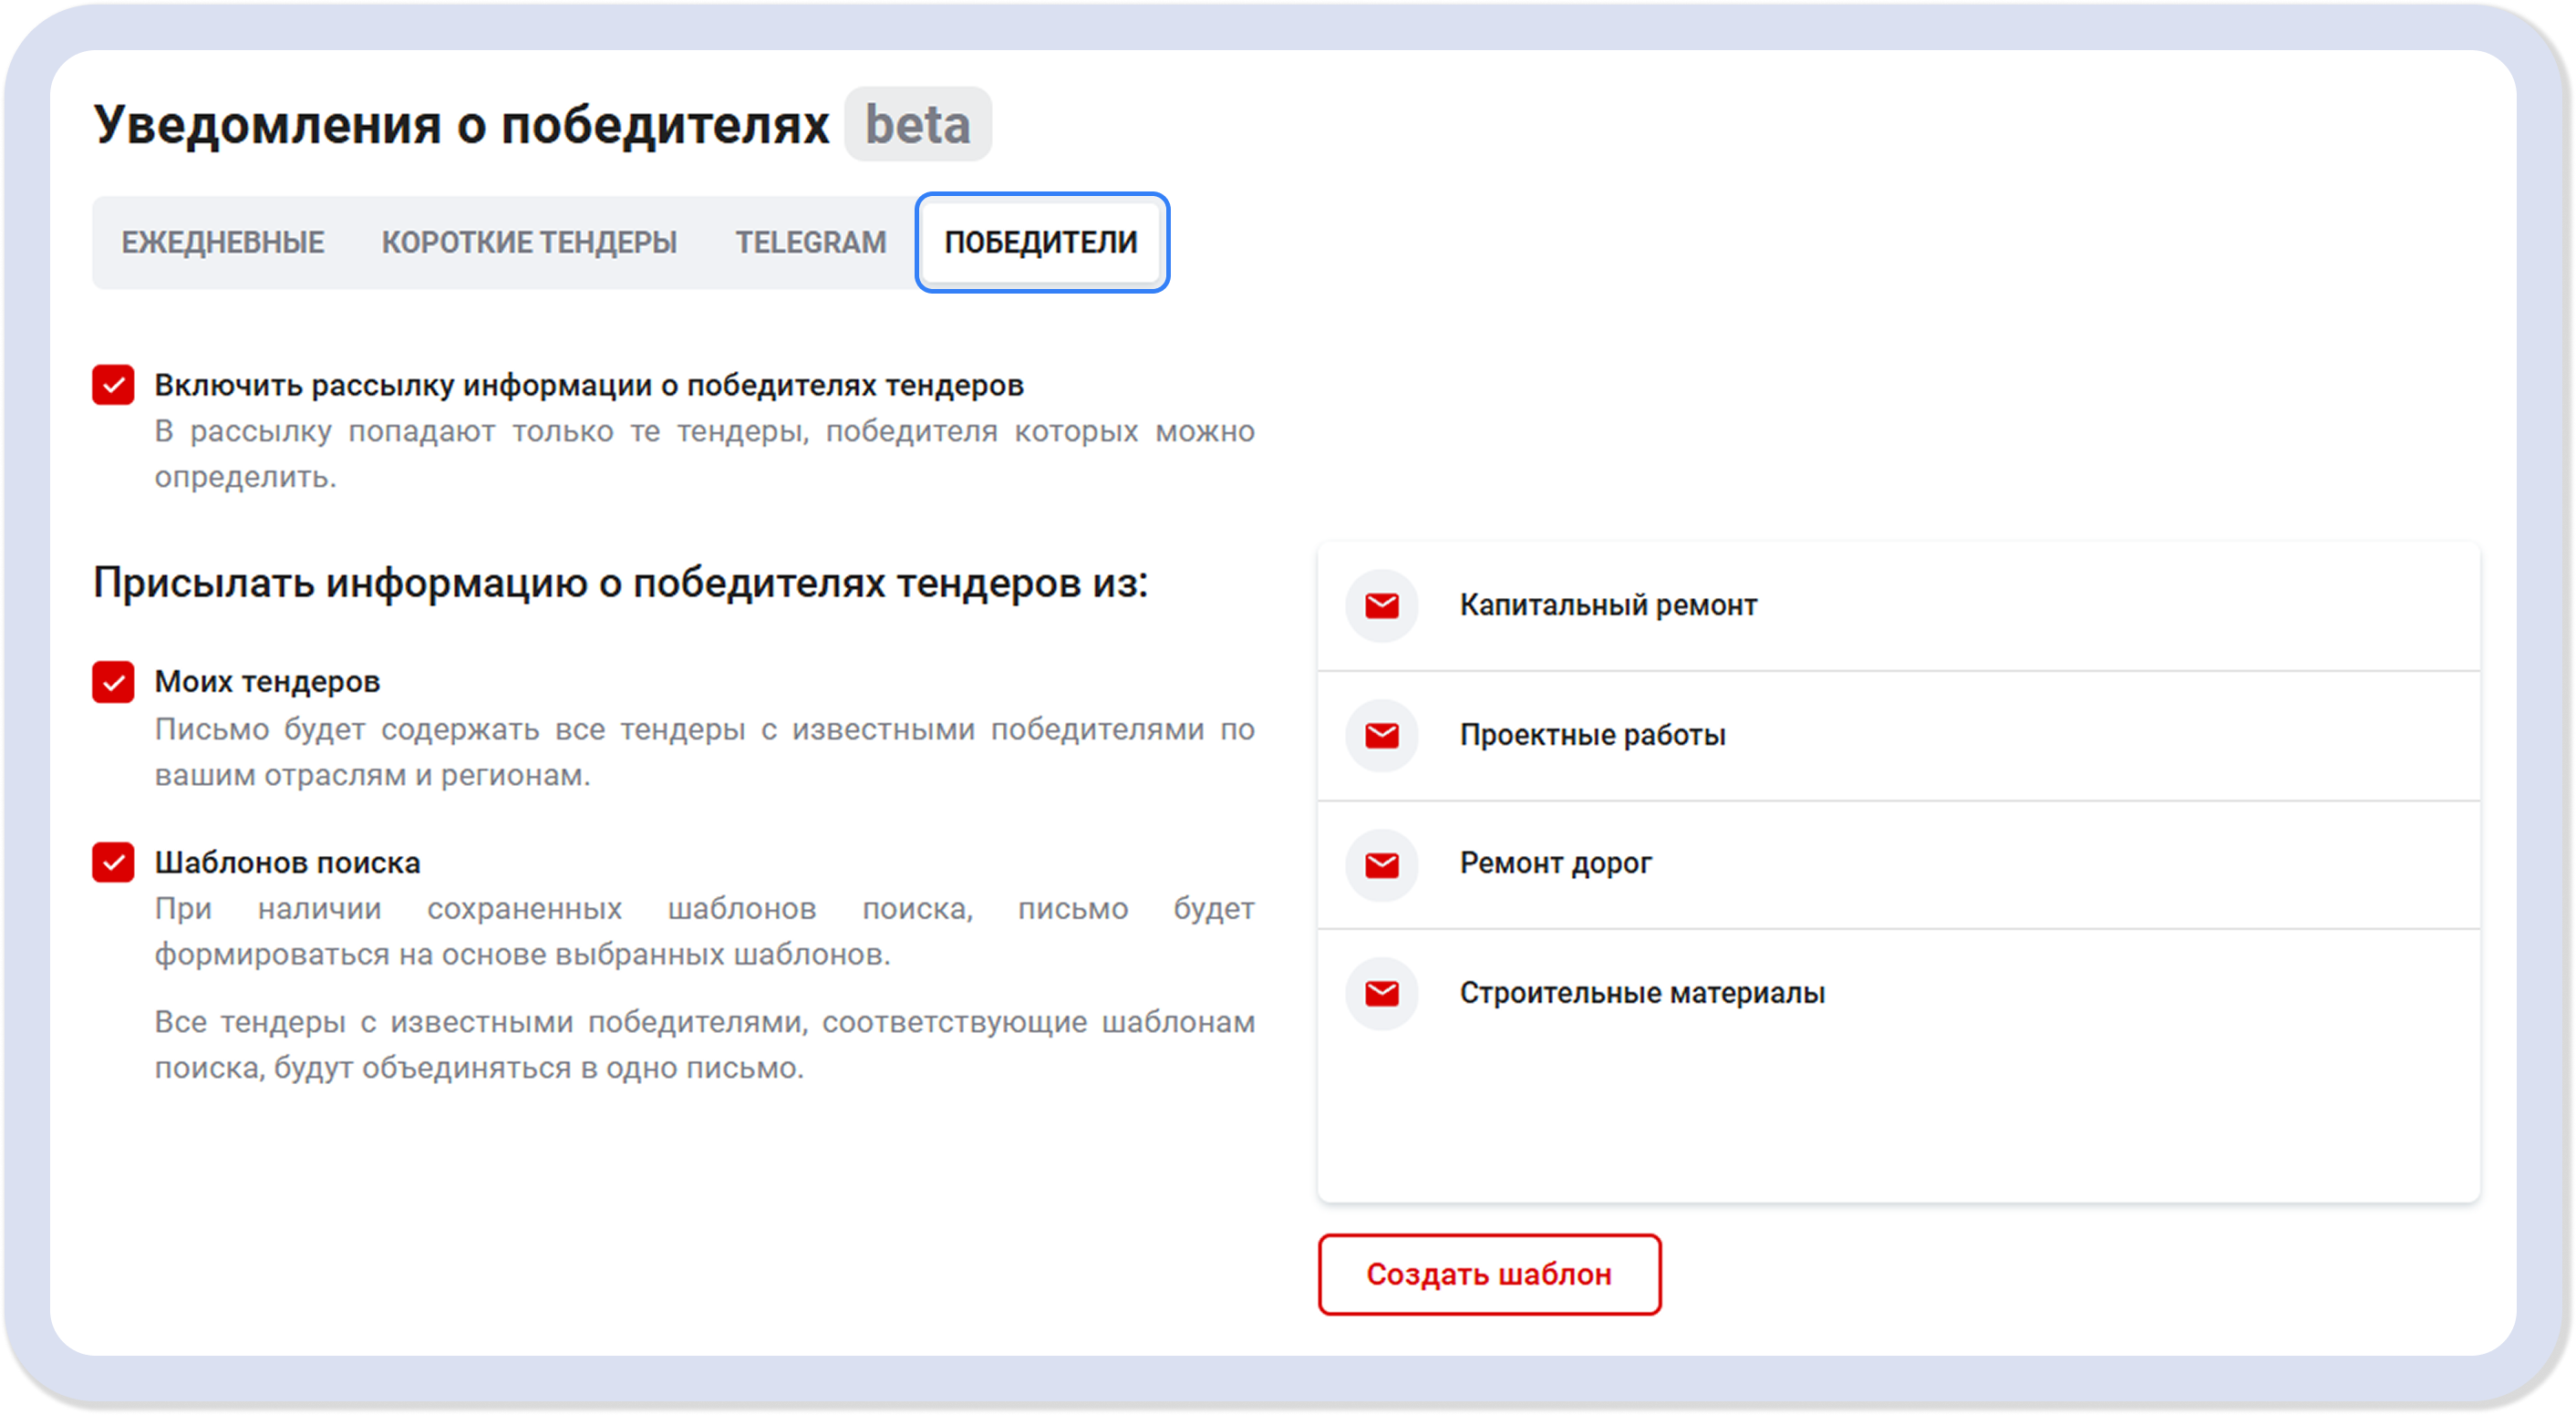This screenshot has height=1415, width=2576.
Task: Open the КОРОТКИЕ ТЕНДЕРЫ tab
Action: [529, 242]
